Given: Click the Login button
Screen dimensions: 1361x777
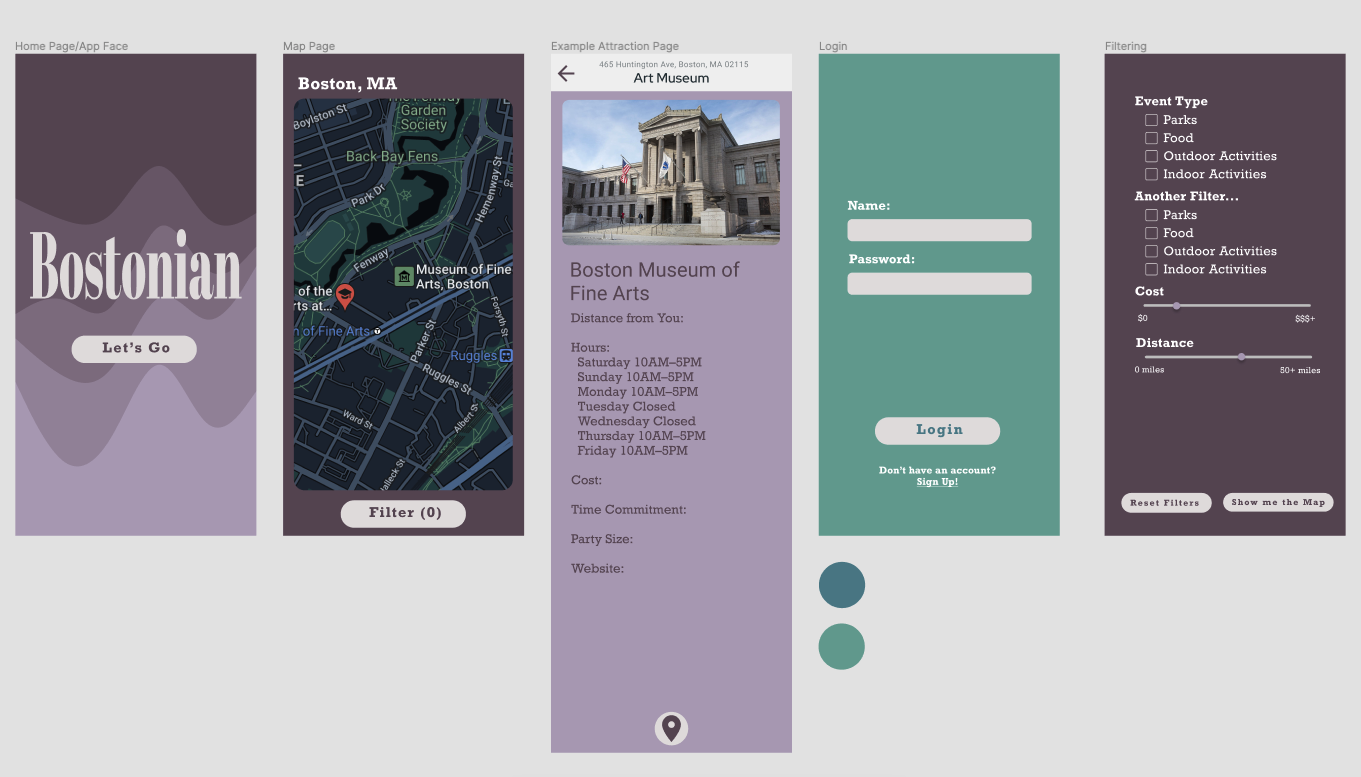Looking at the screenshot, I should (937, 430).
